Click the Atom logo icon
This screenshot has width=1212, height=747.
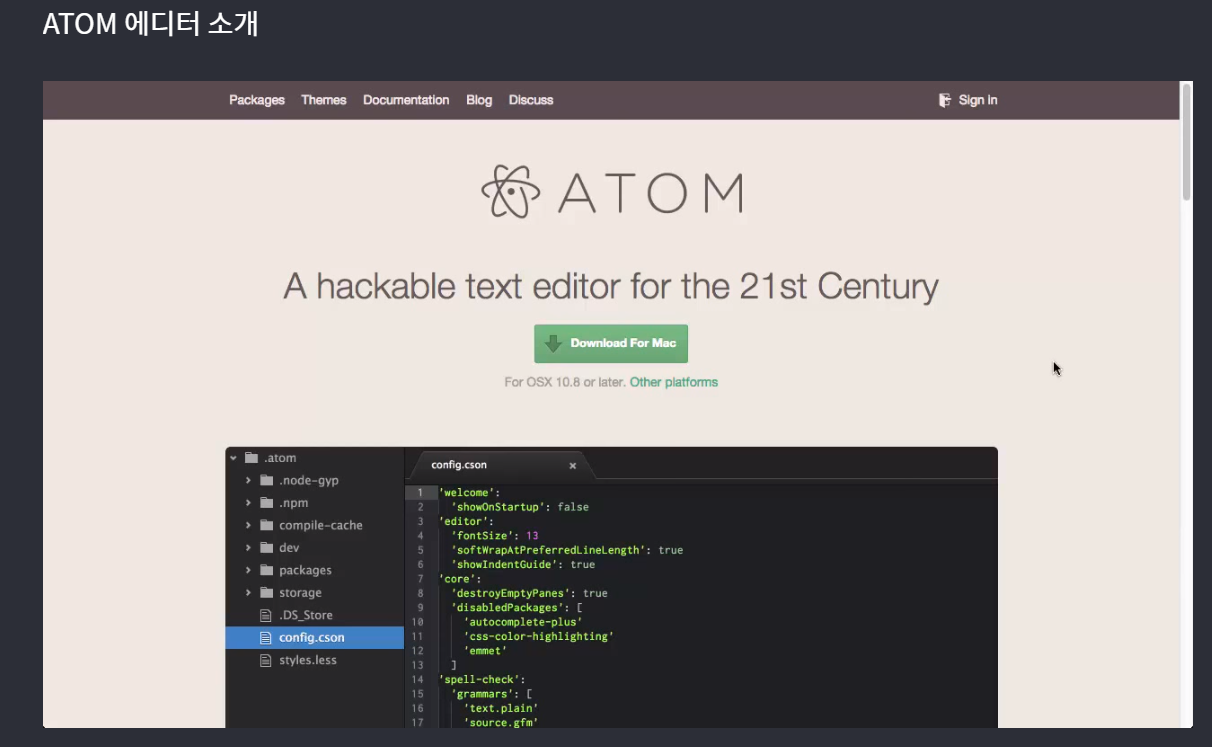tap(510, 192)
